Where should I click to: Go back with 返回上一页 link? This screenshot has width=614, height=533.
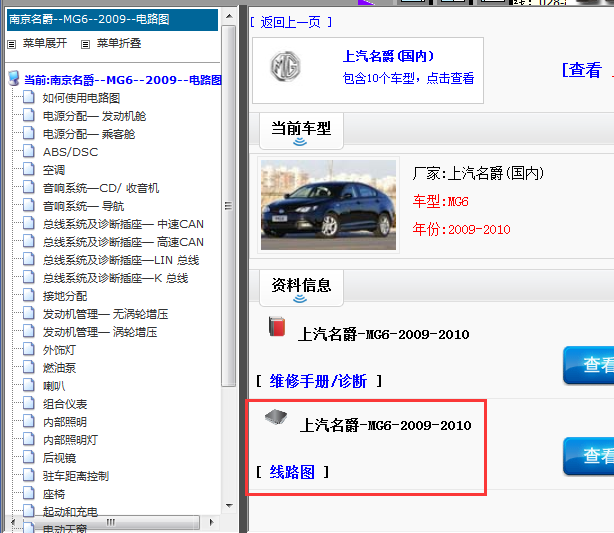point(291,22)
